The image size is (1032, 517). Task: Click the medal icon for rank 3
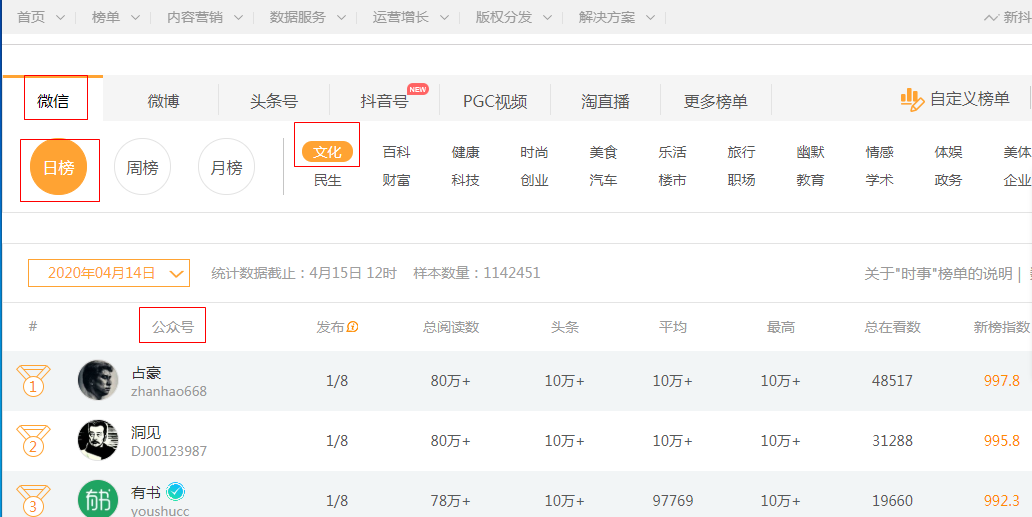(33, 500)
